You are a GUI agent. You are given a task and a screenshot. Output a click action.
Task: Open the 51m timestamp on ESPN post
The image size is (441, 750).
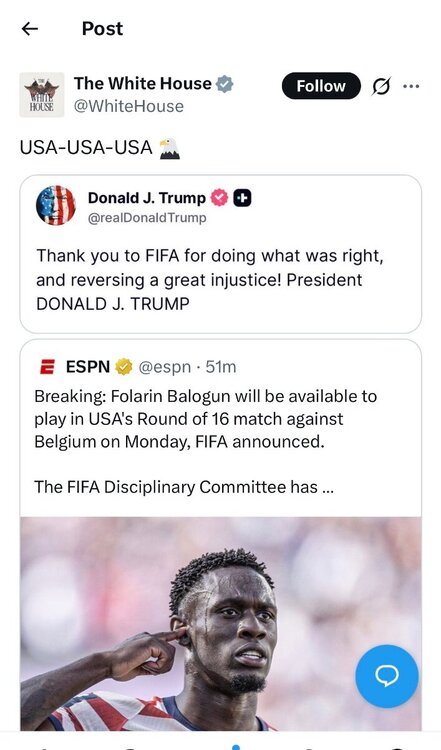tap(221, 367)
